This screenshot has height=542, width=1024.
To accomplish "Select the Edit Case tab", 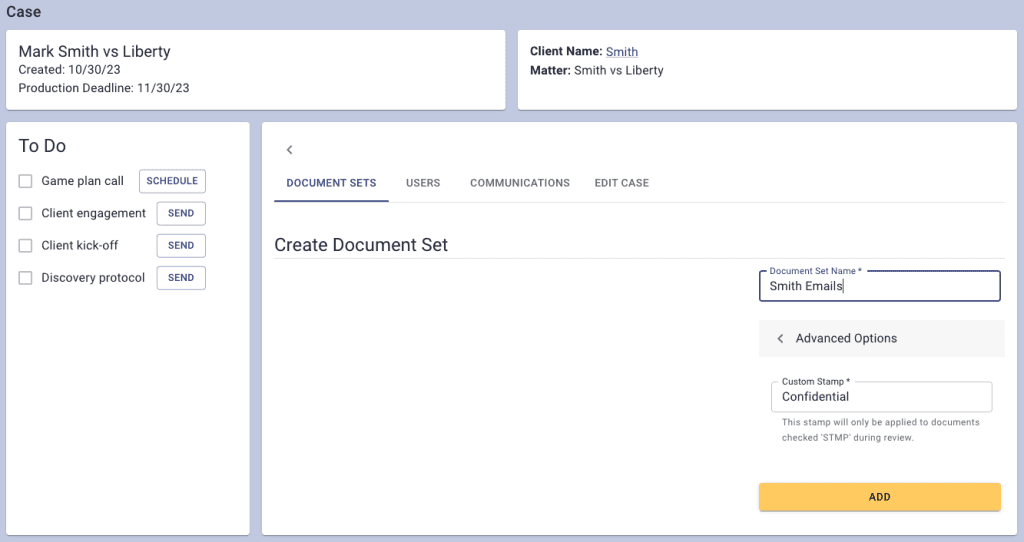I will [x=621, y=183].
